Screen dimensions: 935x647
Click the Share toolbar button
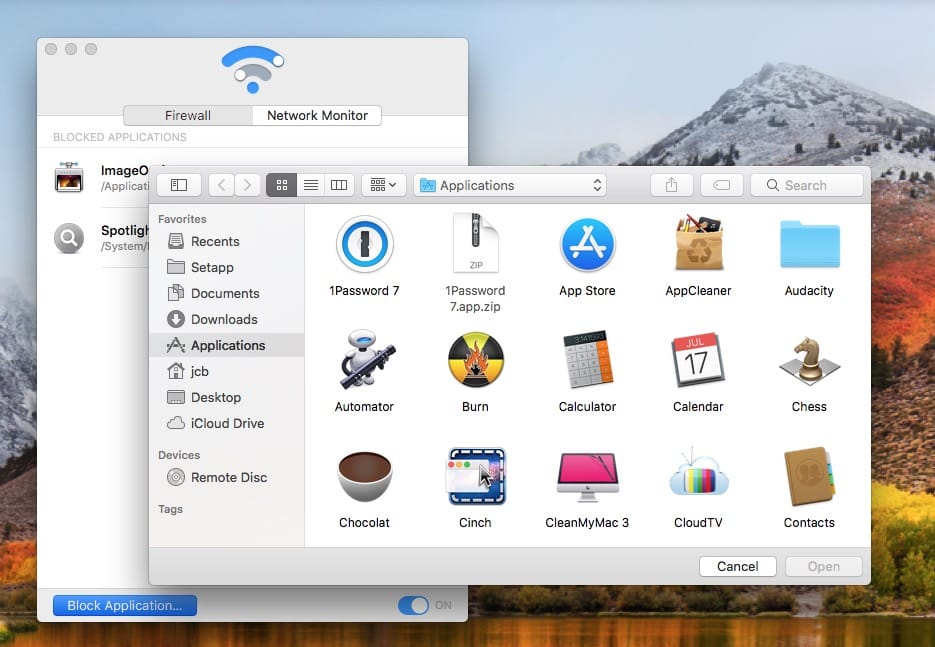click(x=671, y=185)
